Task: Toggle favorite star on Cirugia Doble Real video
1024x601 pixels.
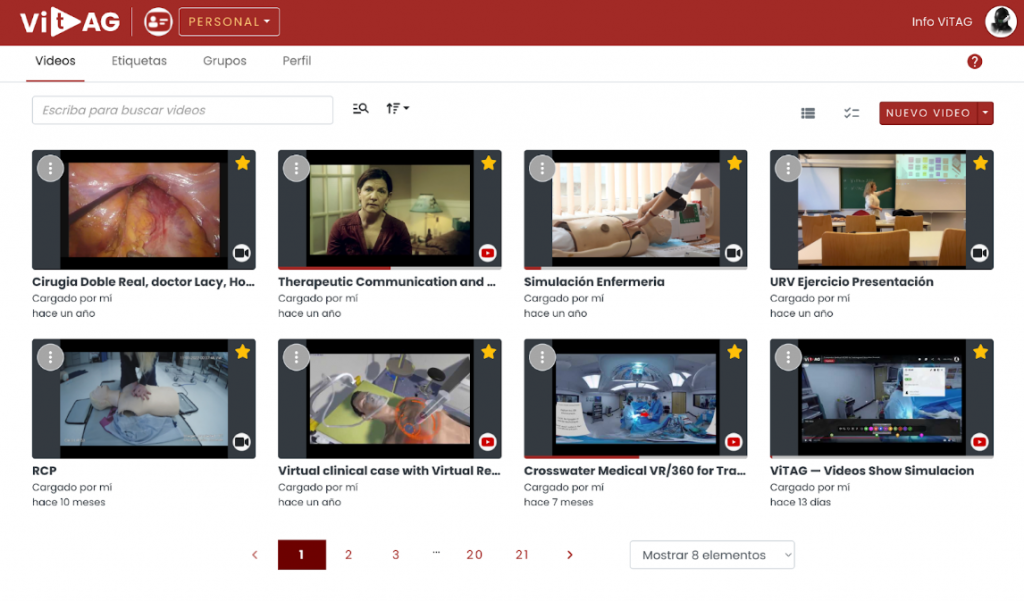Action: click(x=242, y=163)
